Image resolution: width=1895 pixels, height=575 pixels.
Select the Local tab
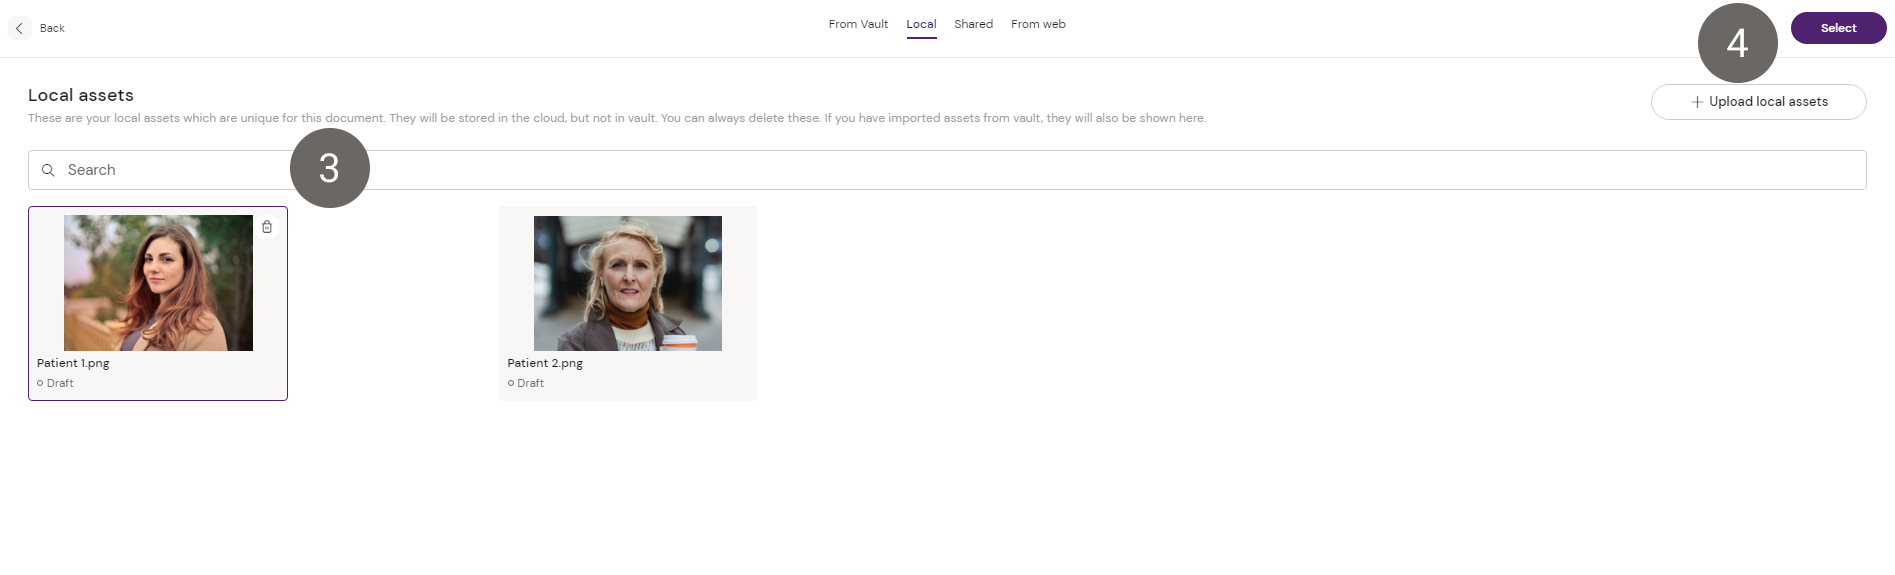coord(921,24)
